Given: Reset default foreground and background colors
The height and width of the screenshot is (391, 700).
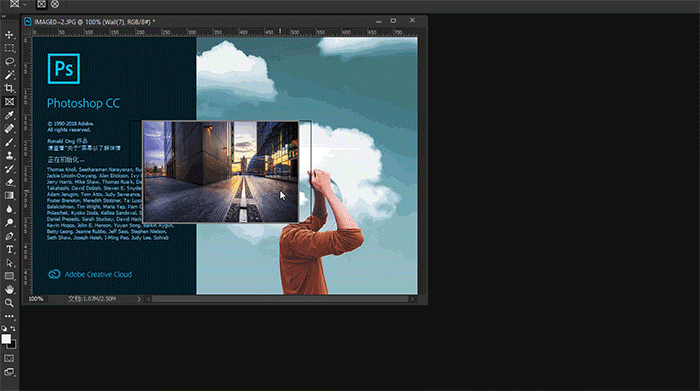Looking at the screenshot, I should tap(4, 328).
